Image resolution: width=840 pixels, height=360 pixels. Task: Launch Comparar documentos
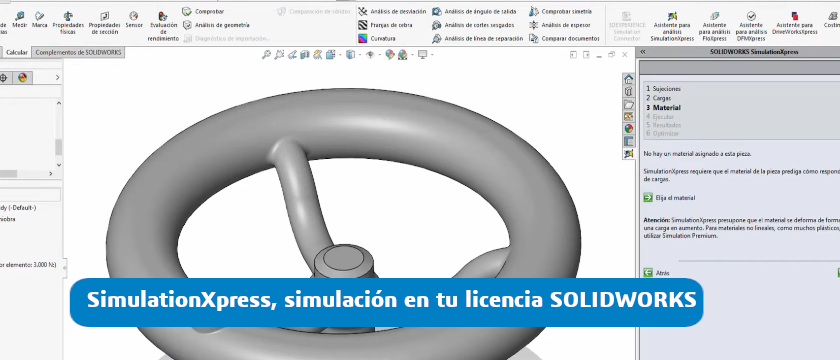pyautogui.click(x=564, y=39)
